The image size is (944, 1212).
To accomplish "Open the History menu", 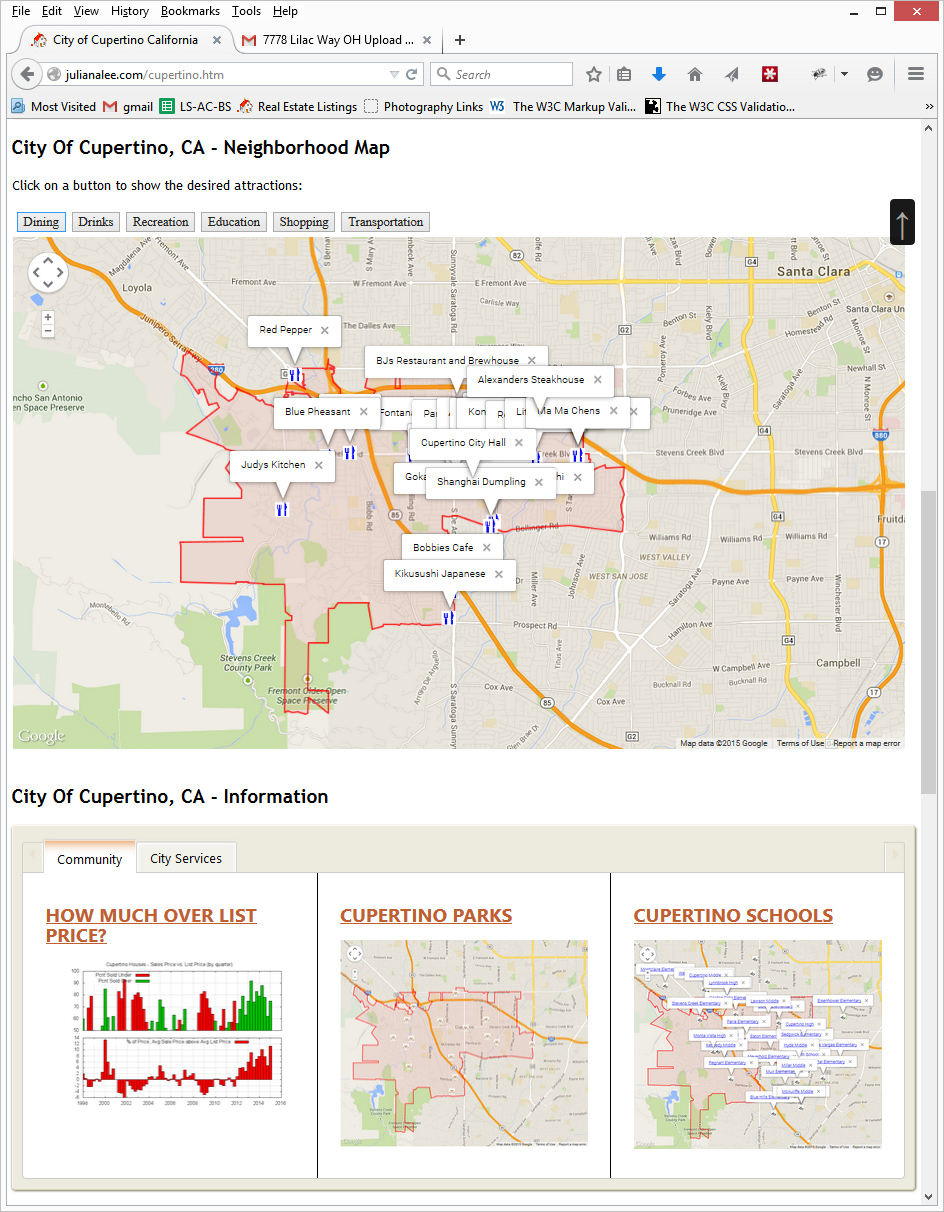I will tap(130, 11).
